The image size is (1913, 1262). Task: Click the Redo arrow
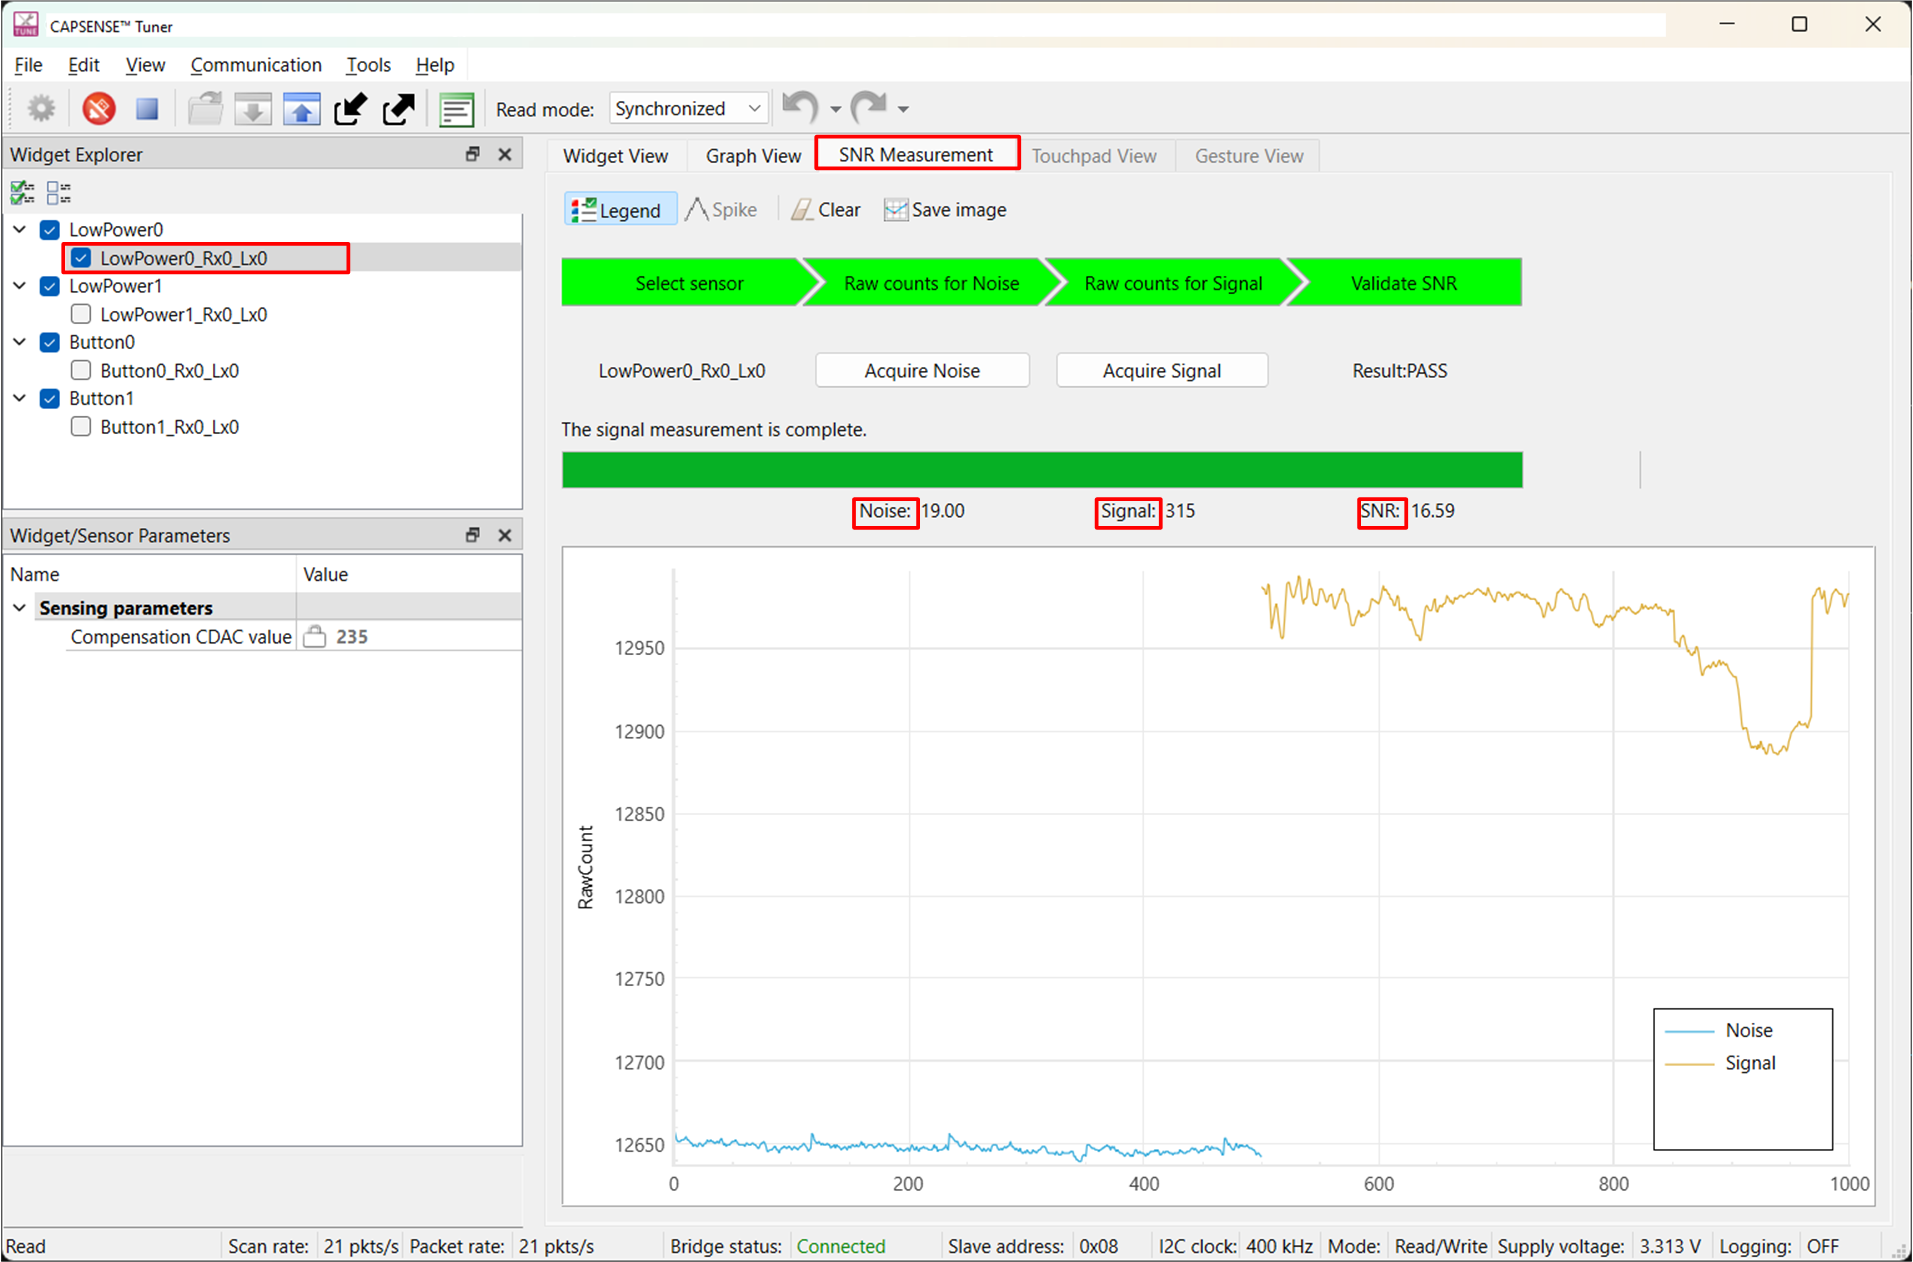click(x=869, y=106)
